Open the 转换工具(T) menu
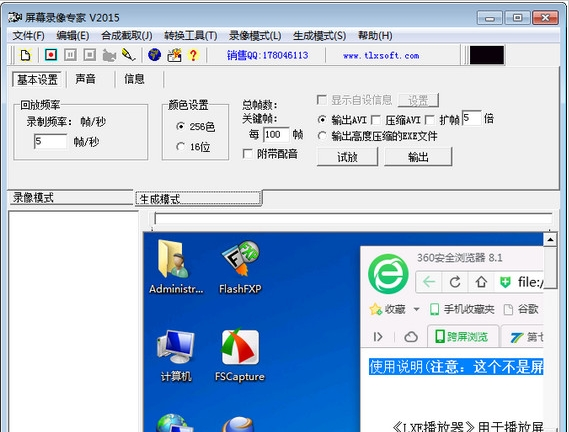This screenshot has width=569, height=432. point(191,36)
